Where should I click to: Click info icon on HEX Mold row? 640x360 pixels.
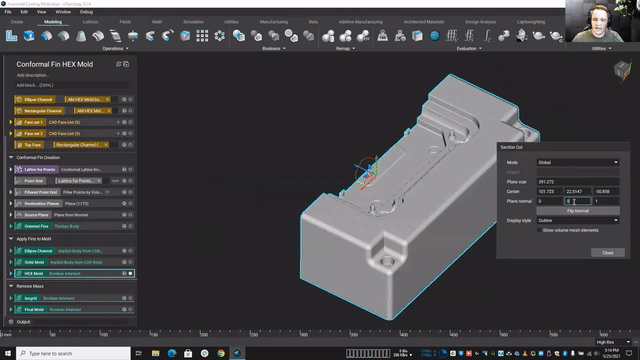[124, 273]
